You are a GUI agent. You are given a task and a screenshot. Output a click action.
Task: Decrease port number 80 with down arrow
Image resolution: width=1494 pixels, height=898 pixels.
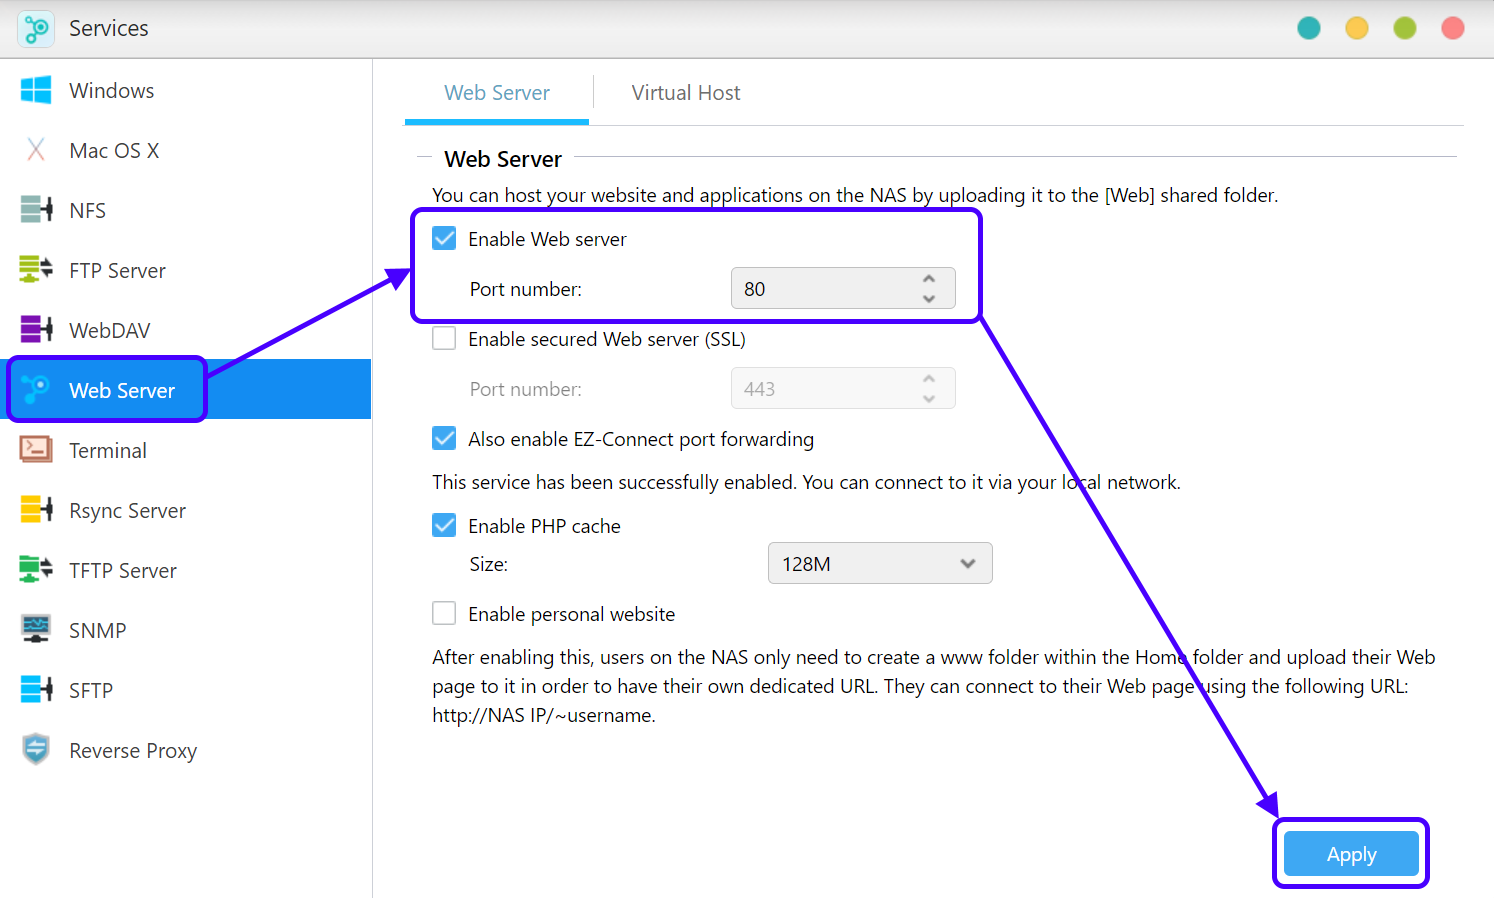[929, 299]
